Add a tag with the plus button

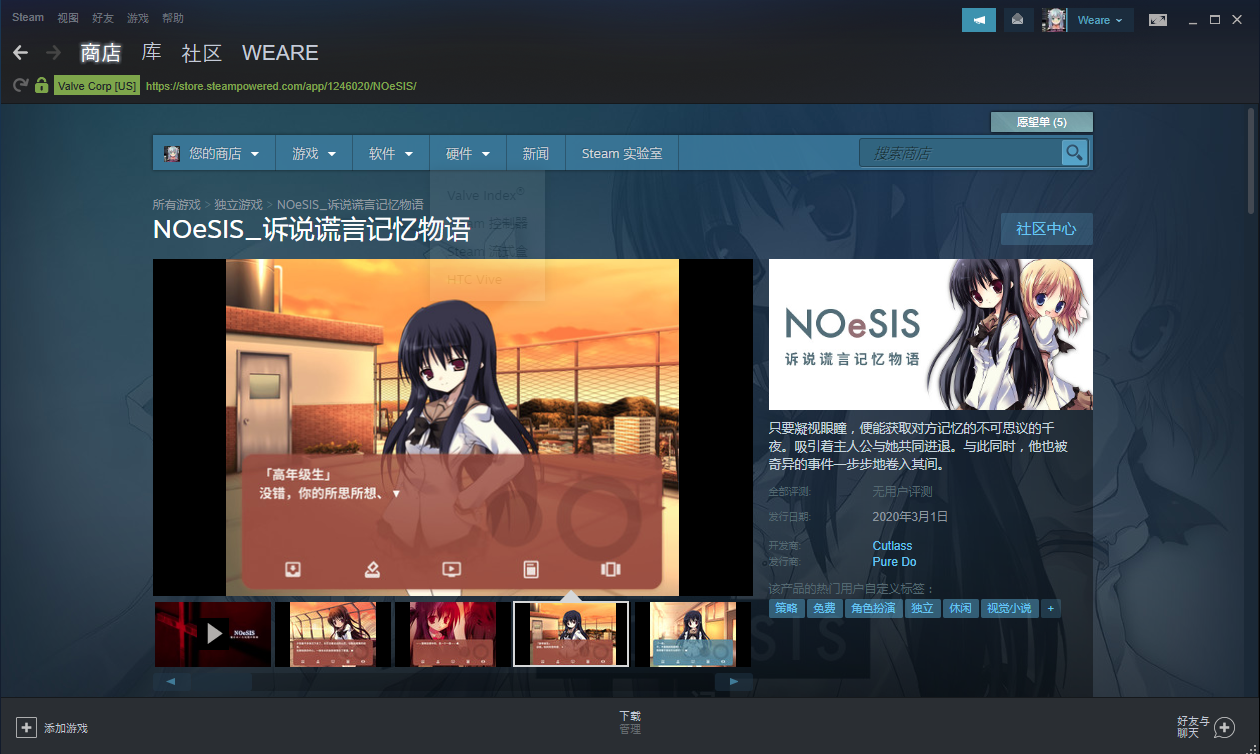tap(1050, 608)
